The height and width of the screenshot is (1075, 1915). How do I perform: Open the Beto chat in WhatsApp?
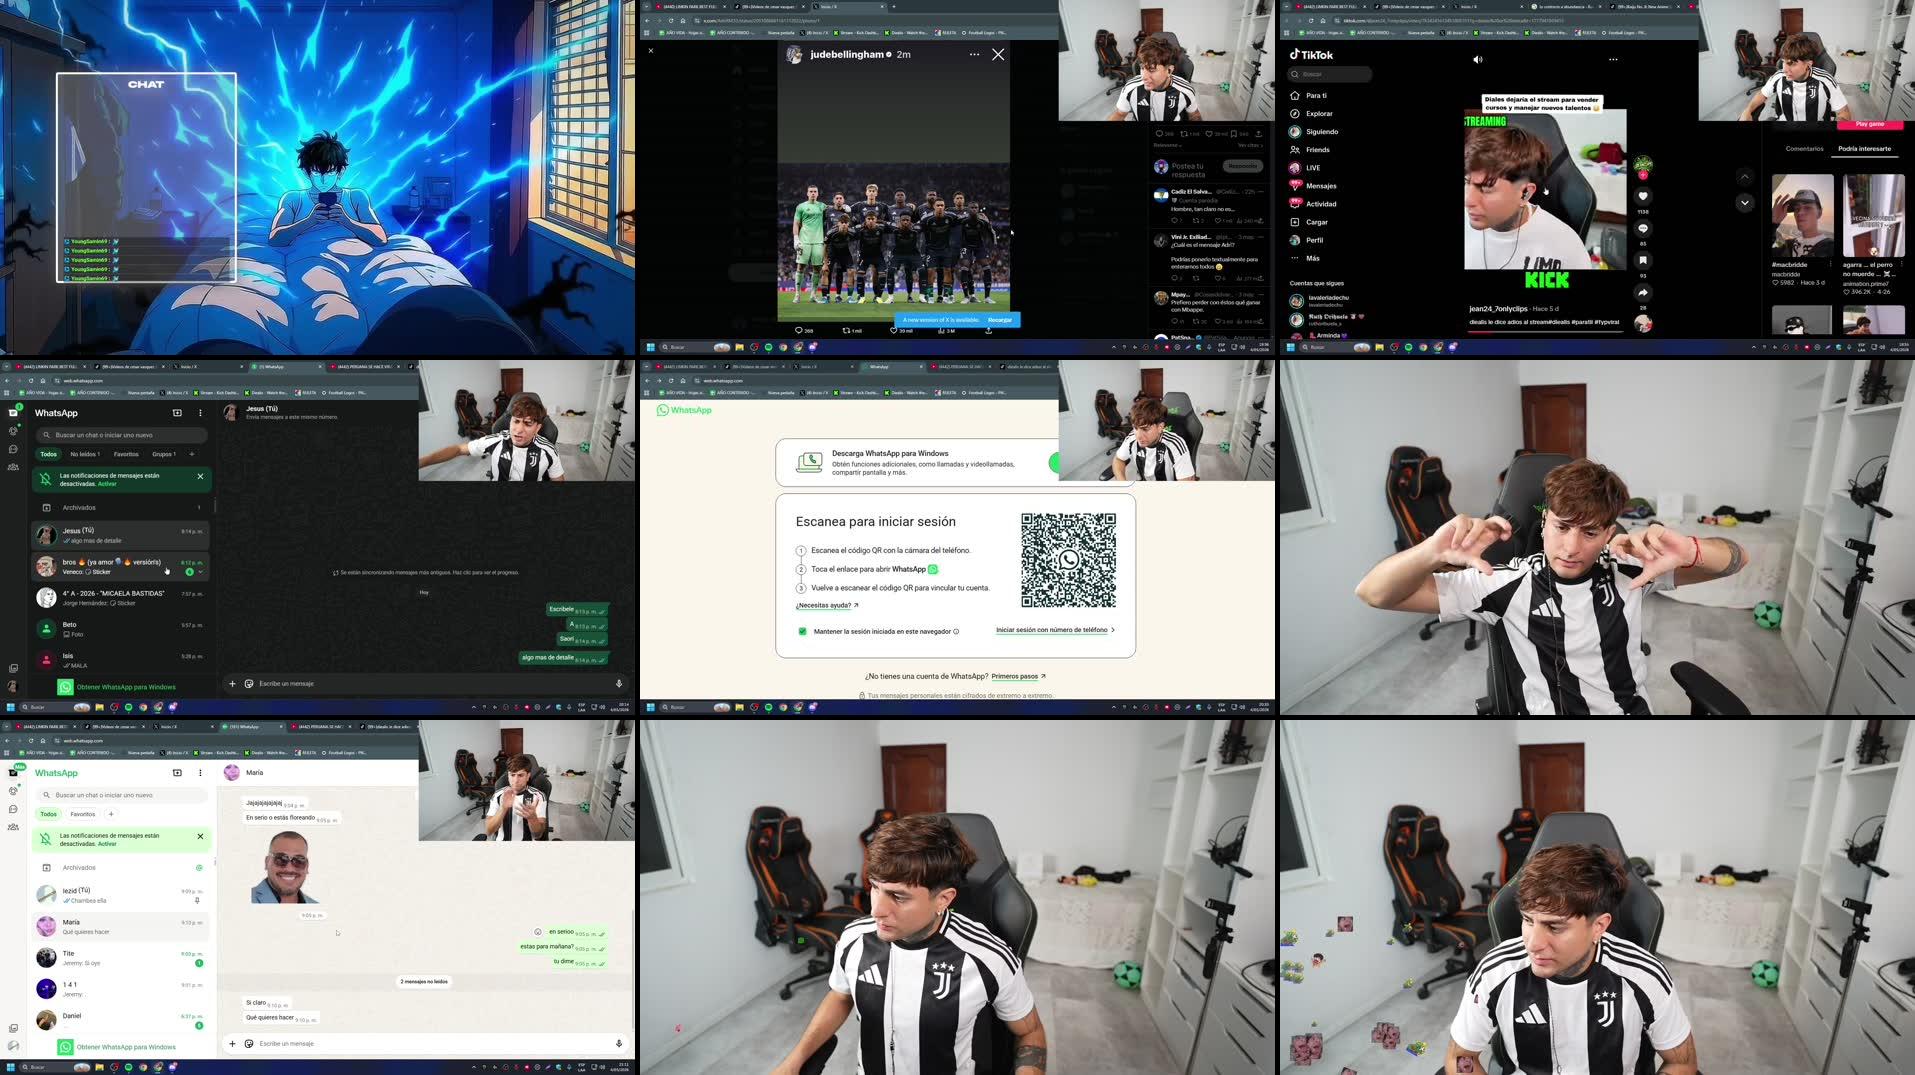point(120,629)
